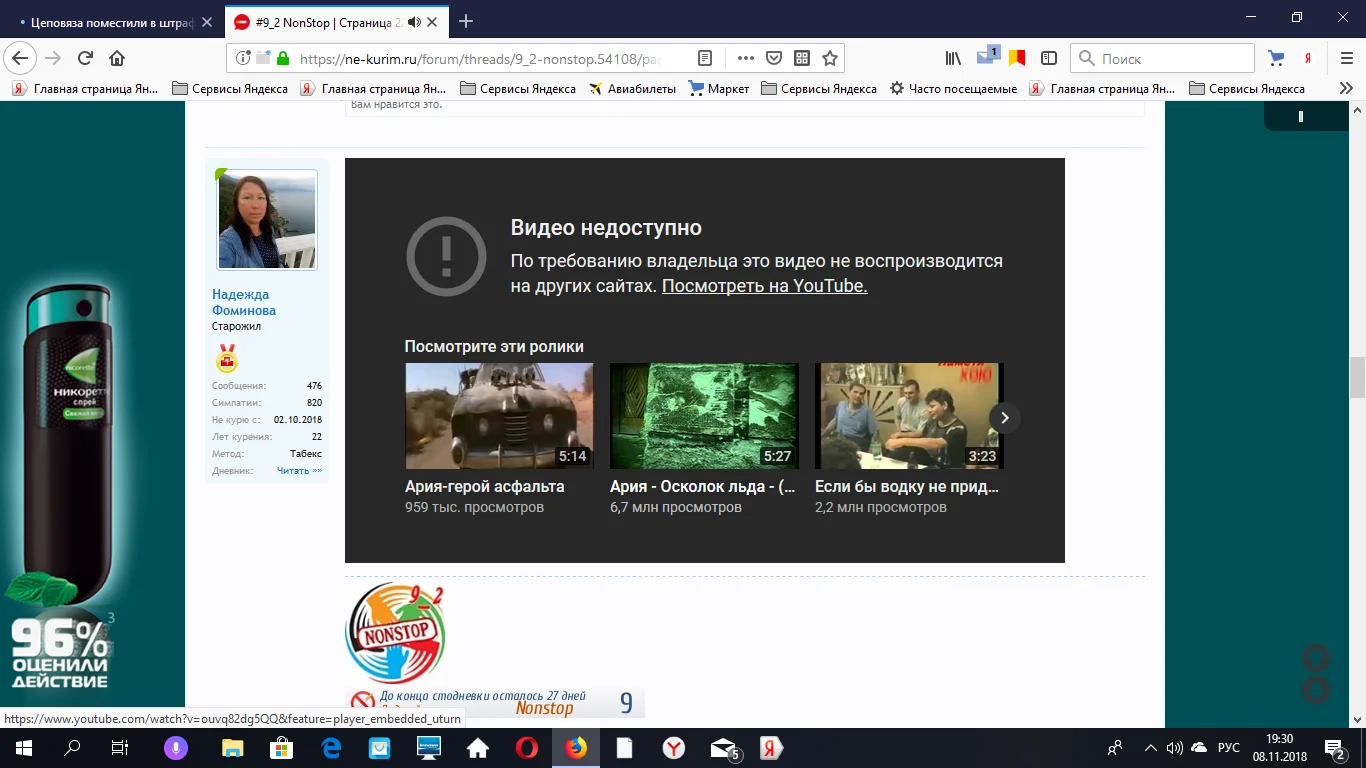
Task: Toggle reader view in address bar
Action: (x=705, y=58)
